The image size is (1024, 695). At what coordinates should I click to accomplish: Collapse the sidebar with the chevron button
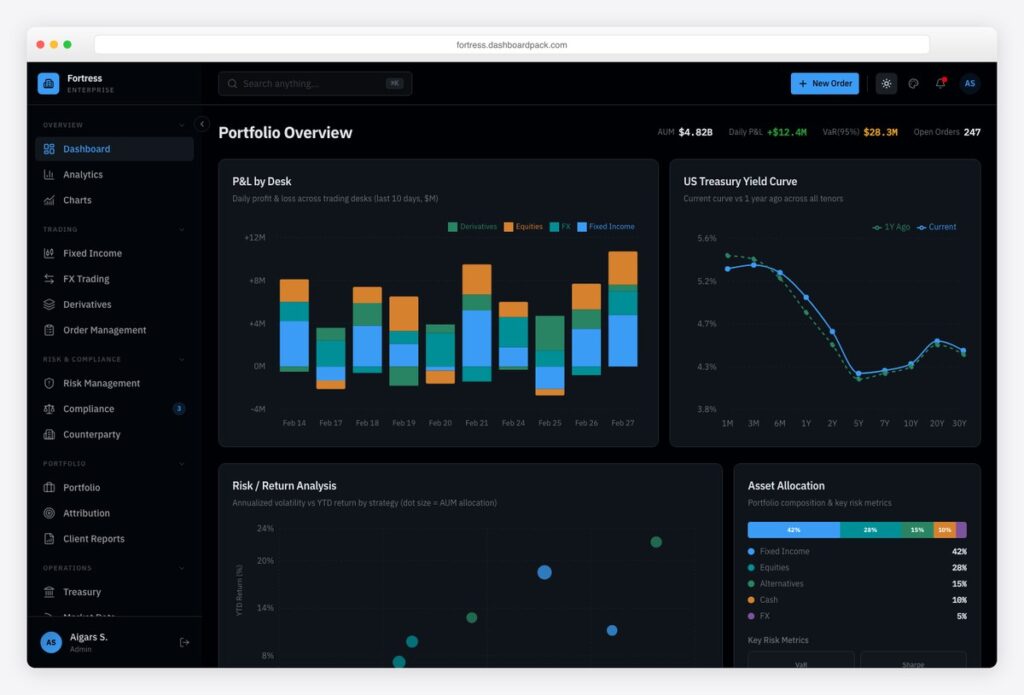pos(202,123)
